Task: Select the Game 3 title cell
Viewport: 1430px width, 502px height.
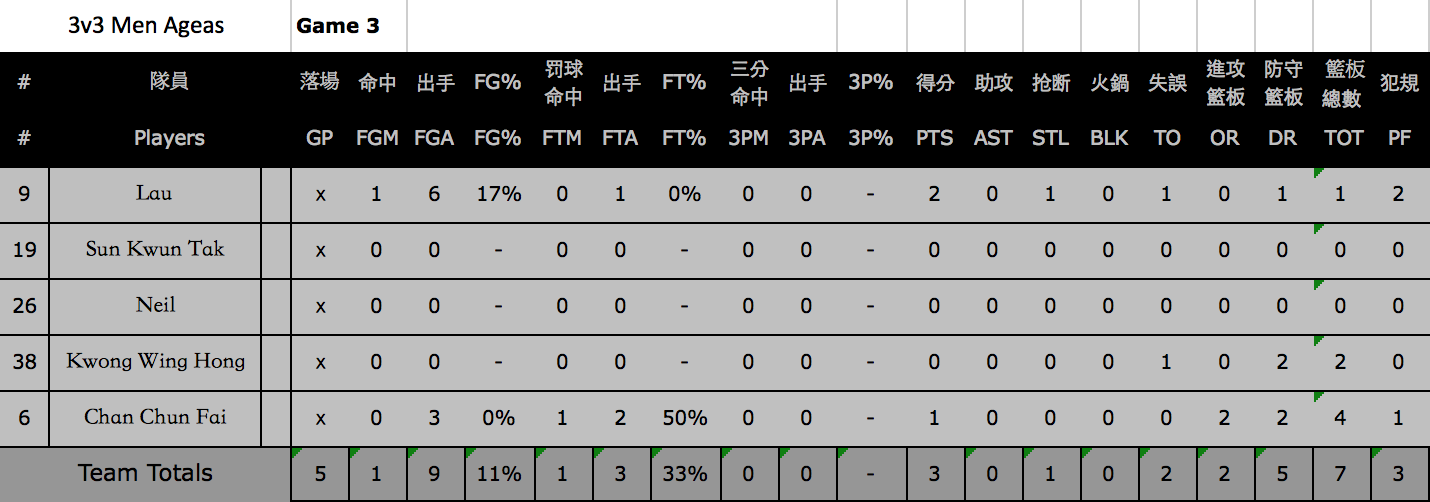Action: click(x=349, y=26)
